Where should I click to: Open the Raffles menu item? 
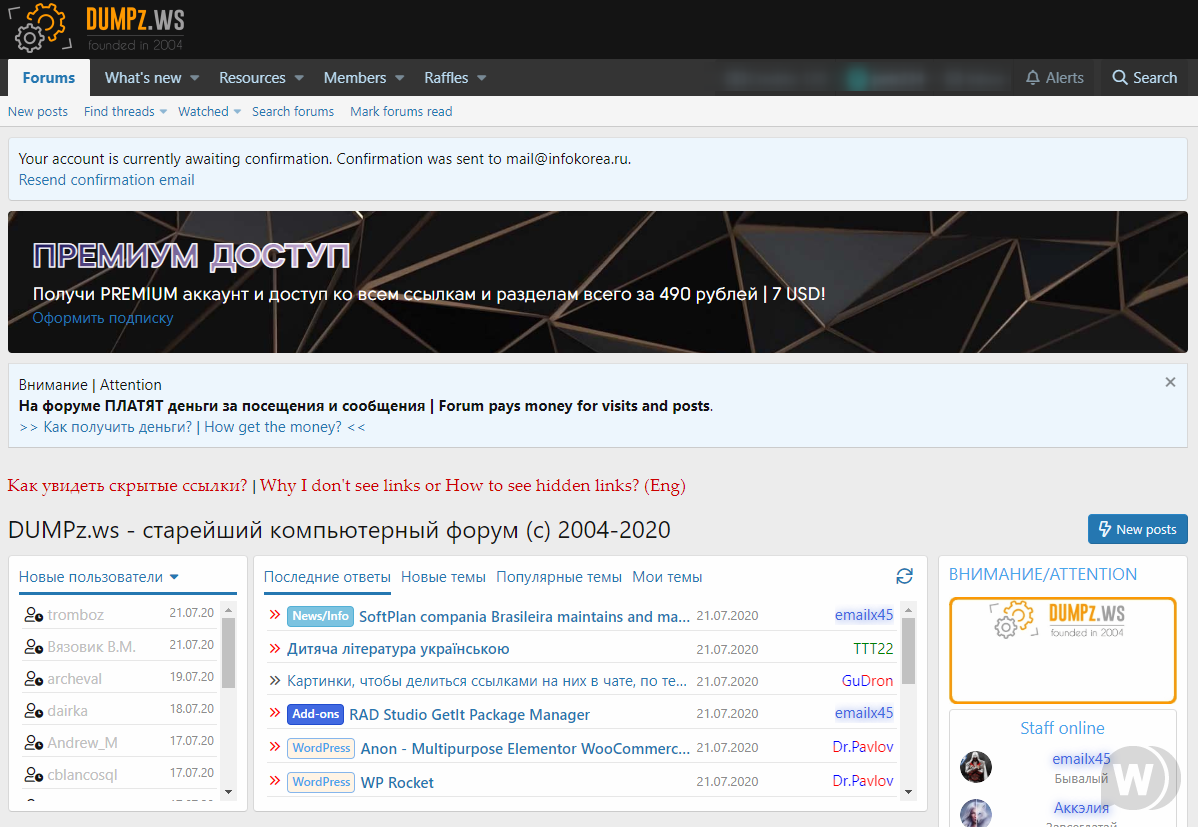[x=446, y=78]
